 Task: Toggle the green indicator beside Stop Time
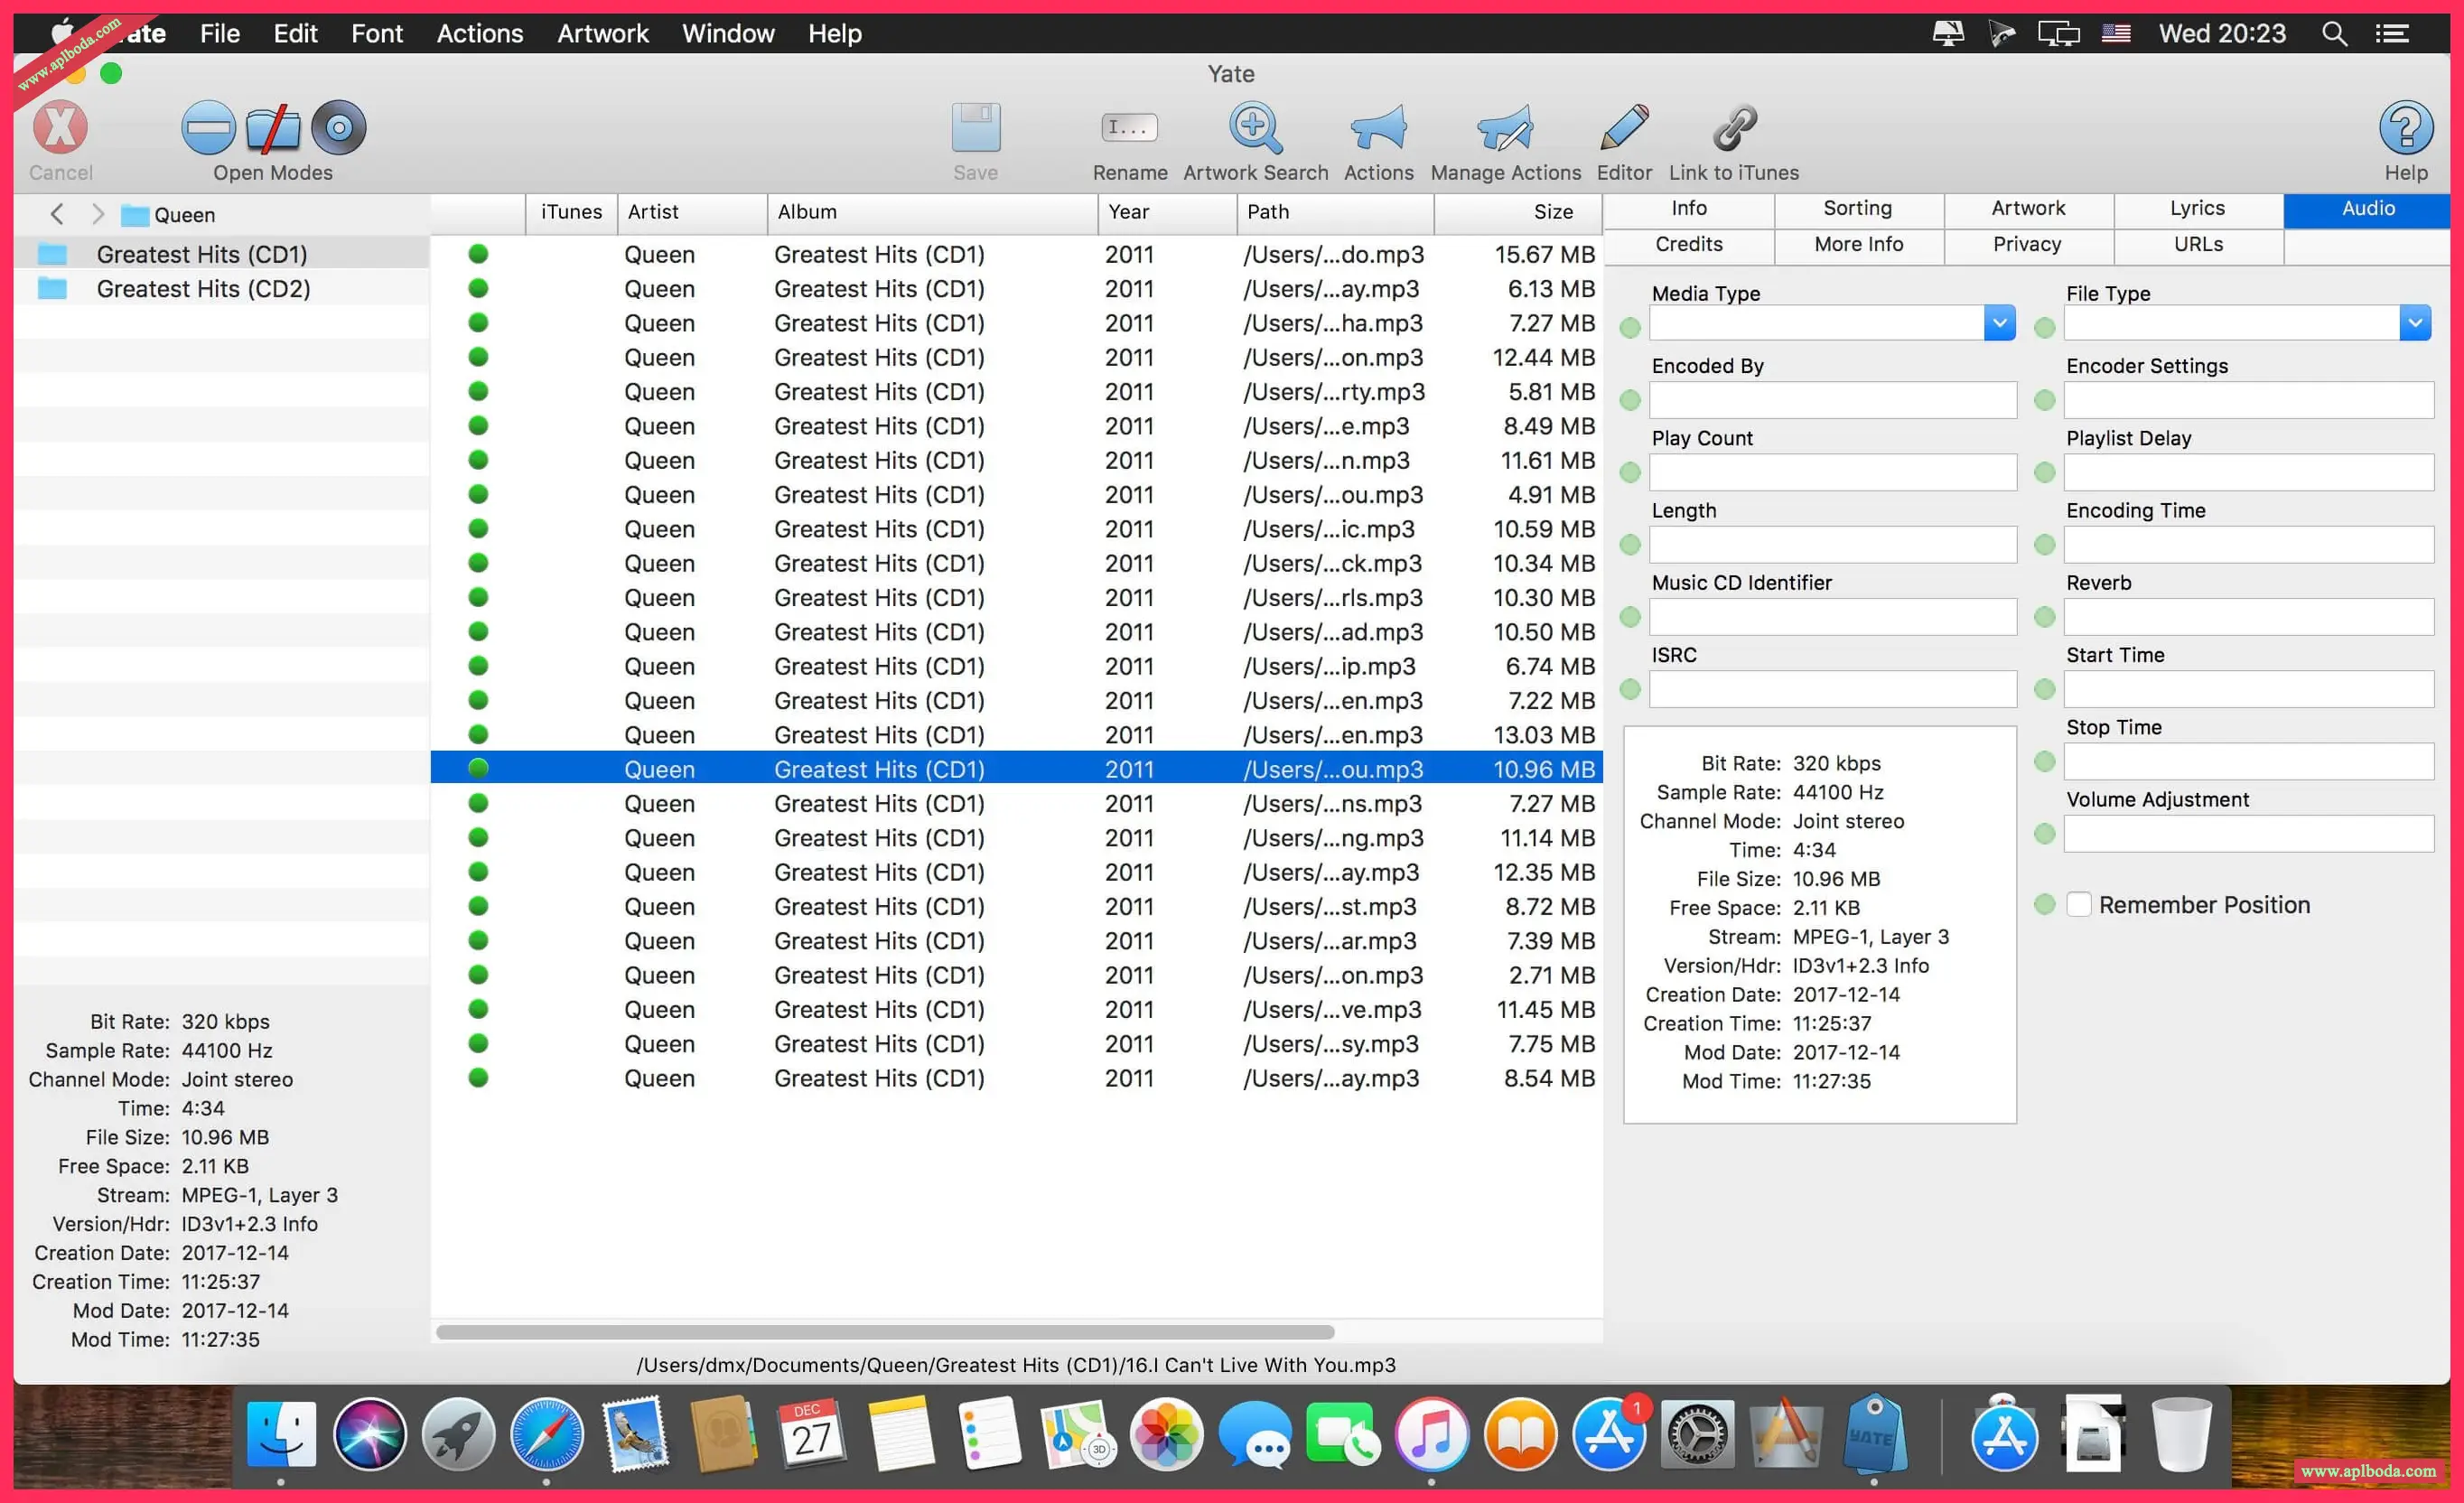pos(2045,762)
